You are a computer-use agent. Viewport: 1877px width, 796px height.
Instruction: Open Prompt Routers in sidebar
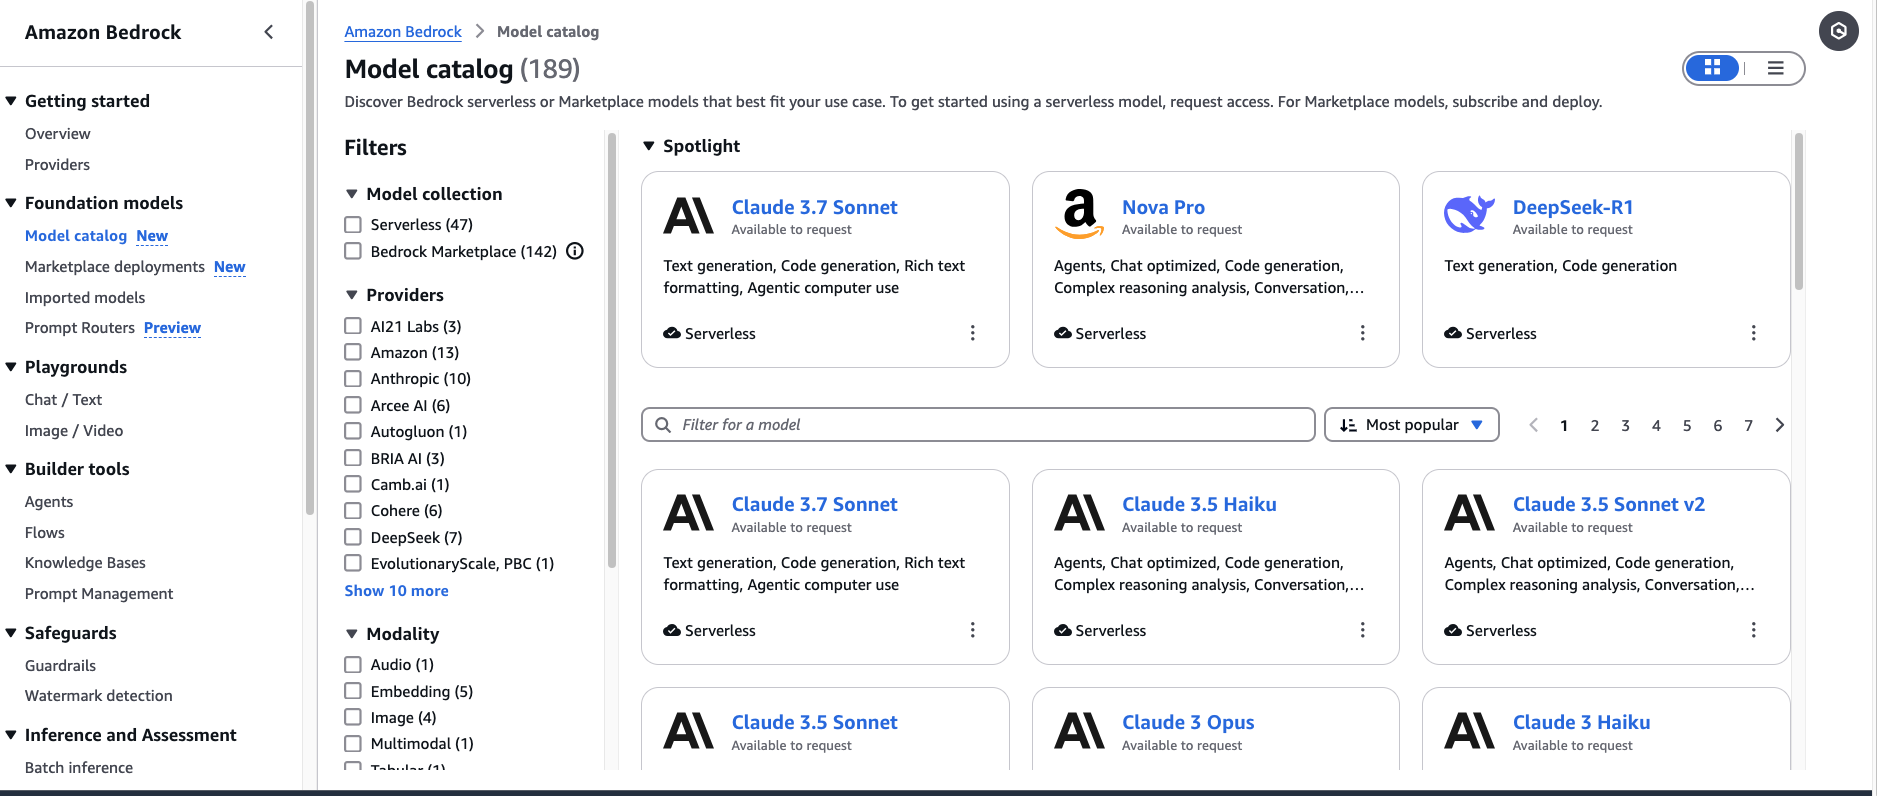click(80, 328)
